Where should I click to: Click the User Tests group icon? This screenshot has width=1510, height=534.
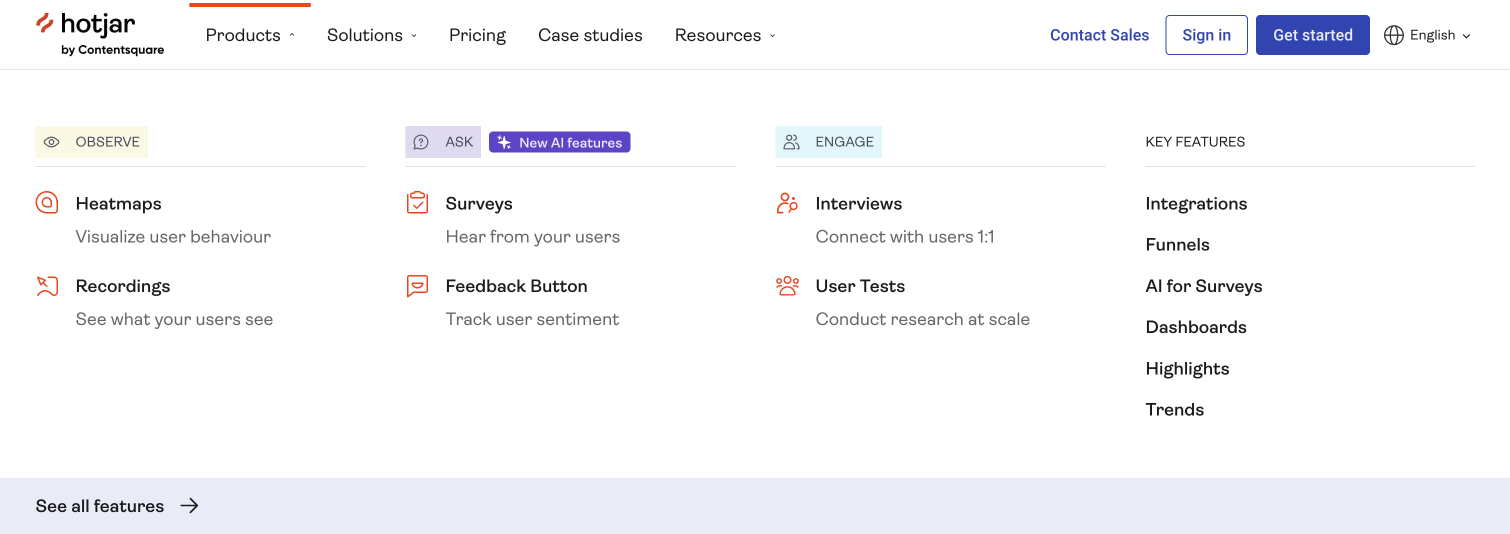tap(787, 286)
